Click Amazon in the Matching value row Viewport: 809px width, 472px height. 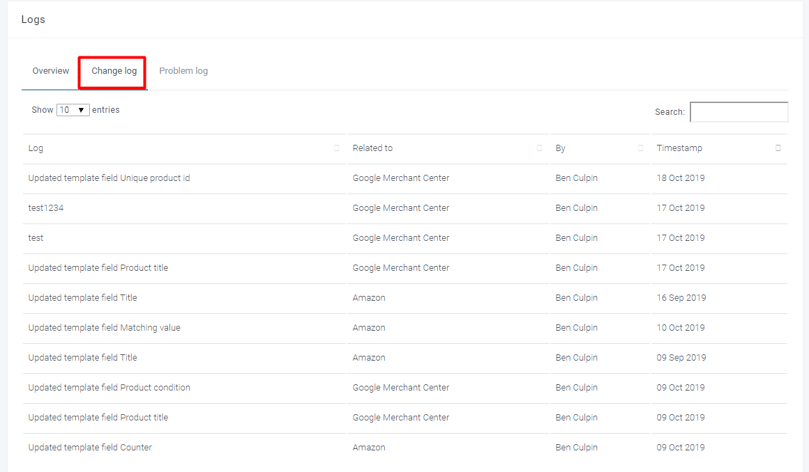[369, 328]
